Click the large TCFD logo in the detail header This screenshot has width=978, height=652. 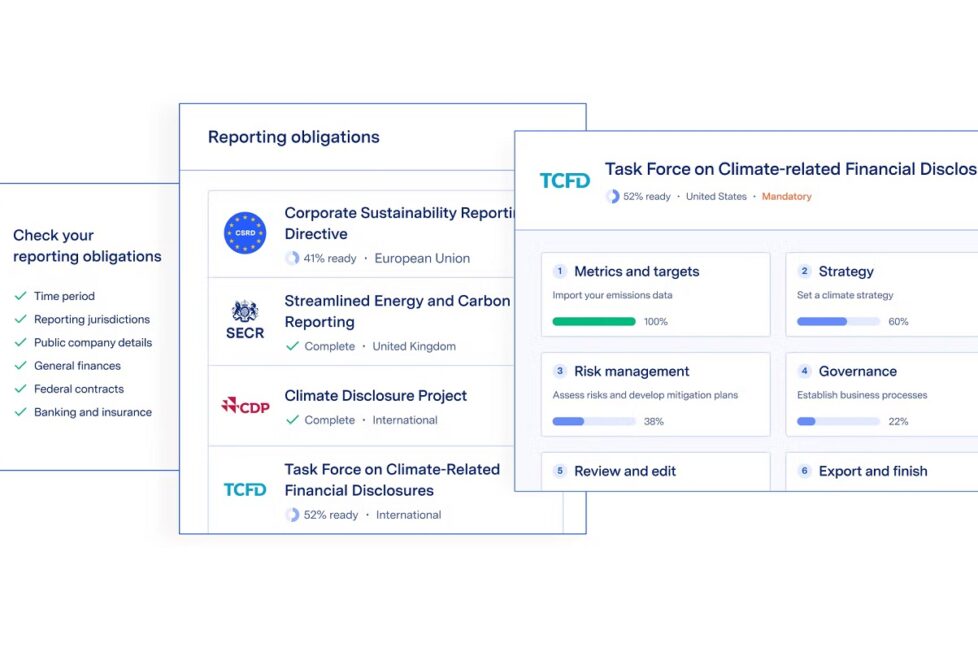point(565,181)
